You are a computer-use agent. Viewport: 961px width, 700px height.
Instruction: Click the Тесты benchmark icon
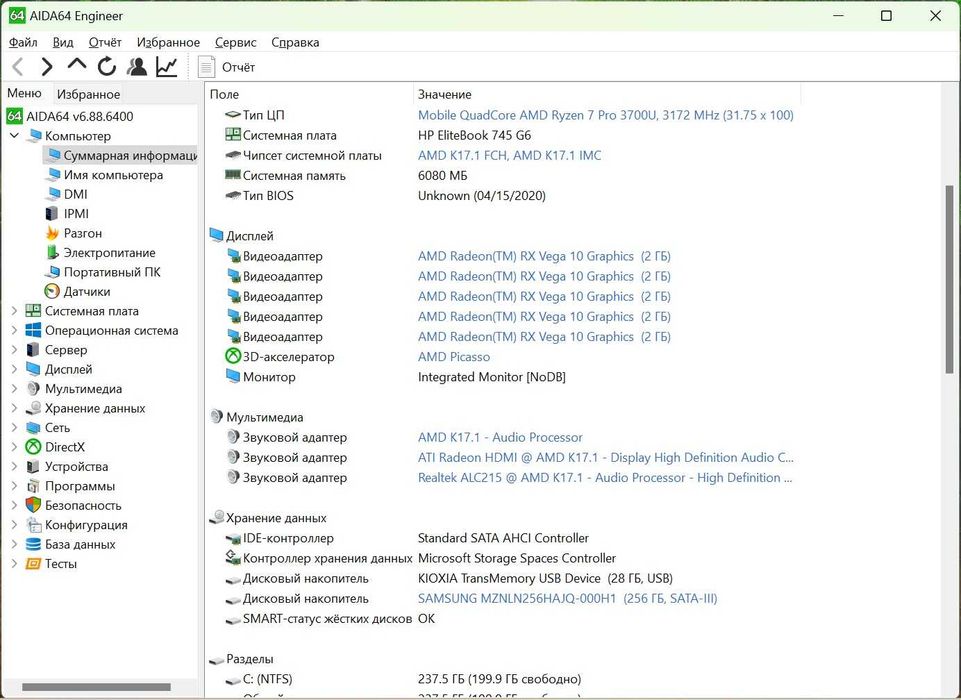point(33,563)
